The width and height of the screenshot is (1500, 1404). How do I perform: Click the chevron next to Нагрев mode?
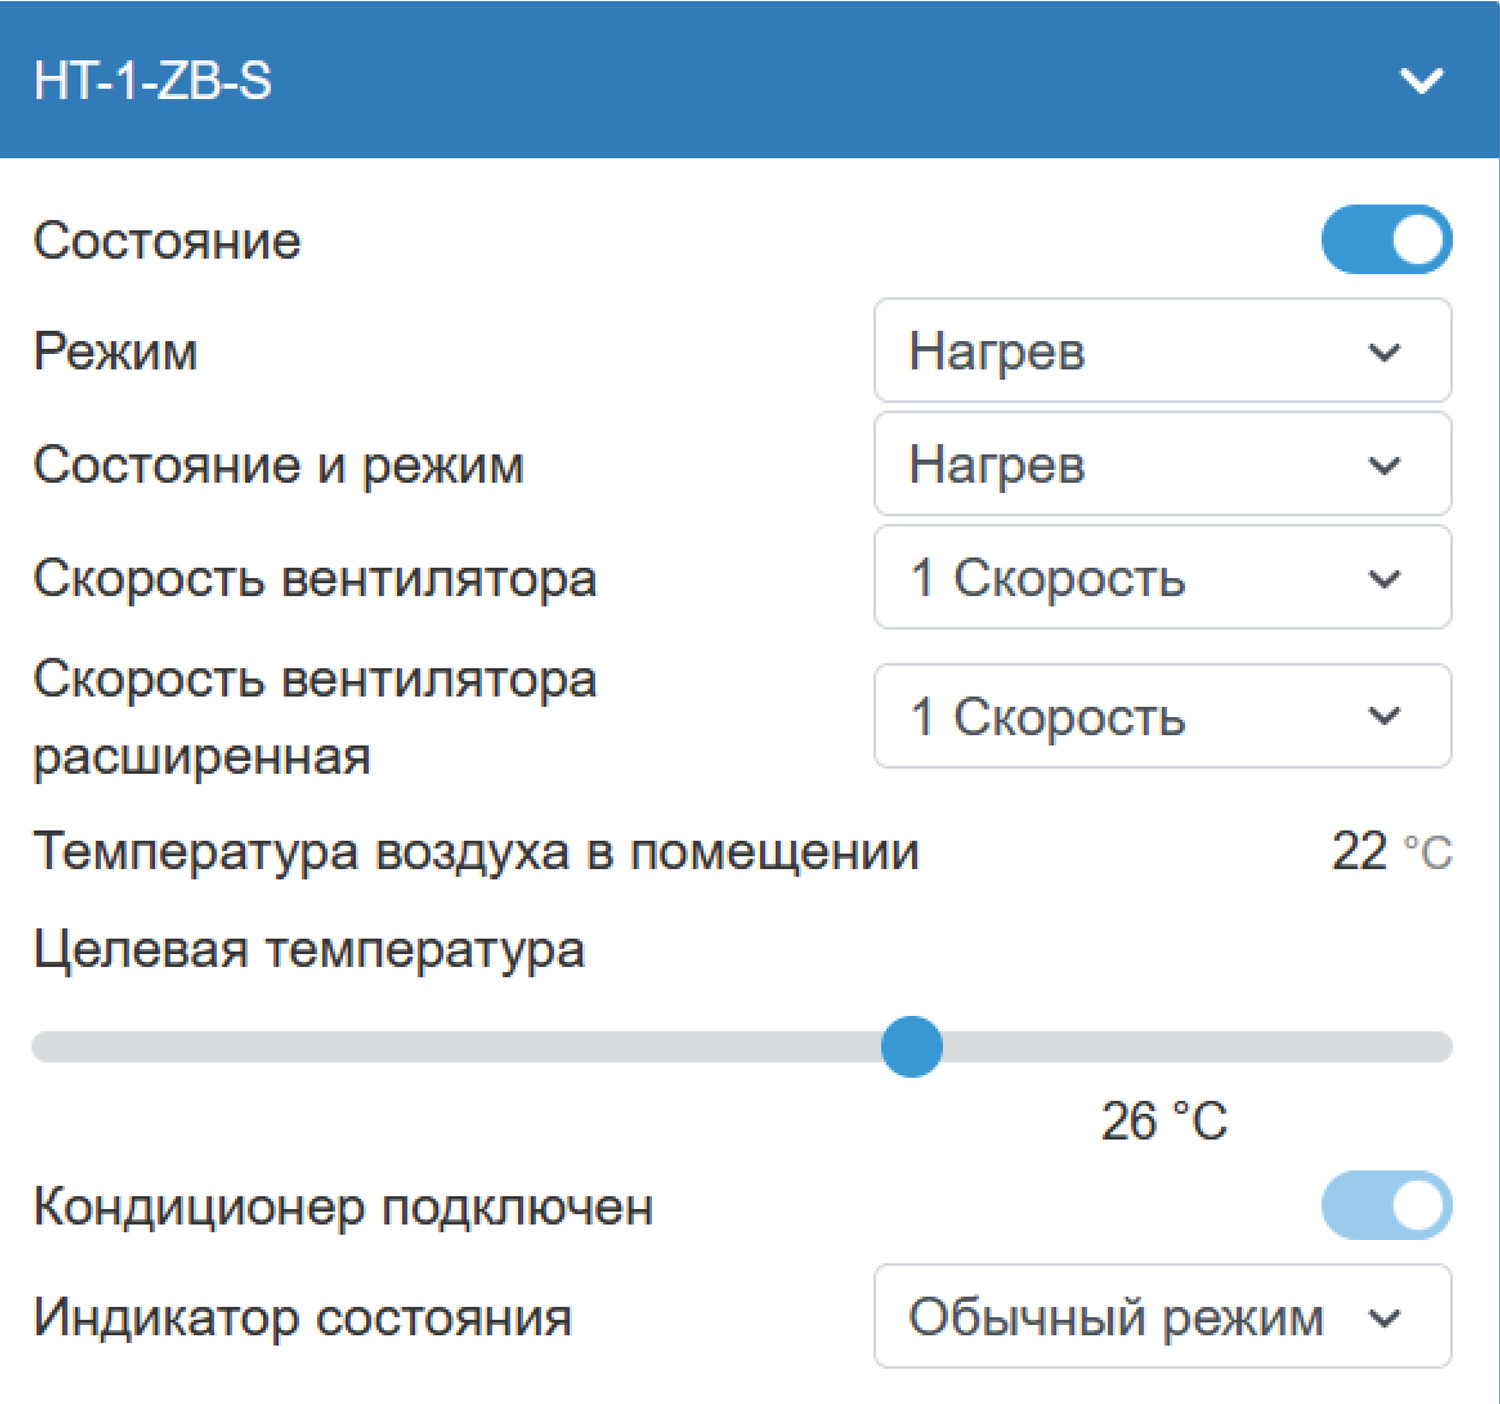click(1384, 352)
